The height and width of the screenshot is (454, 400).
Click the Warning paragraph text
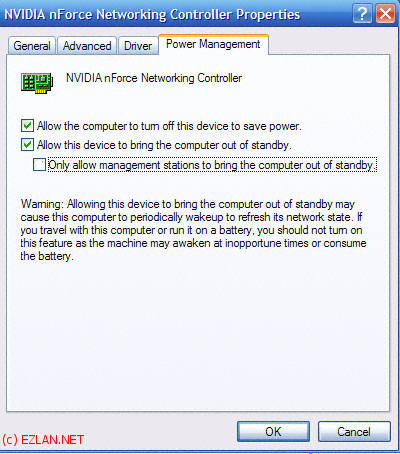[x=193, y=230]
